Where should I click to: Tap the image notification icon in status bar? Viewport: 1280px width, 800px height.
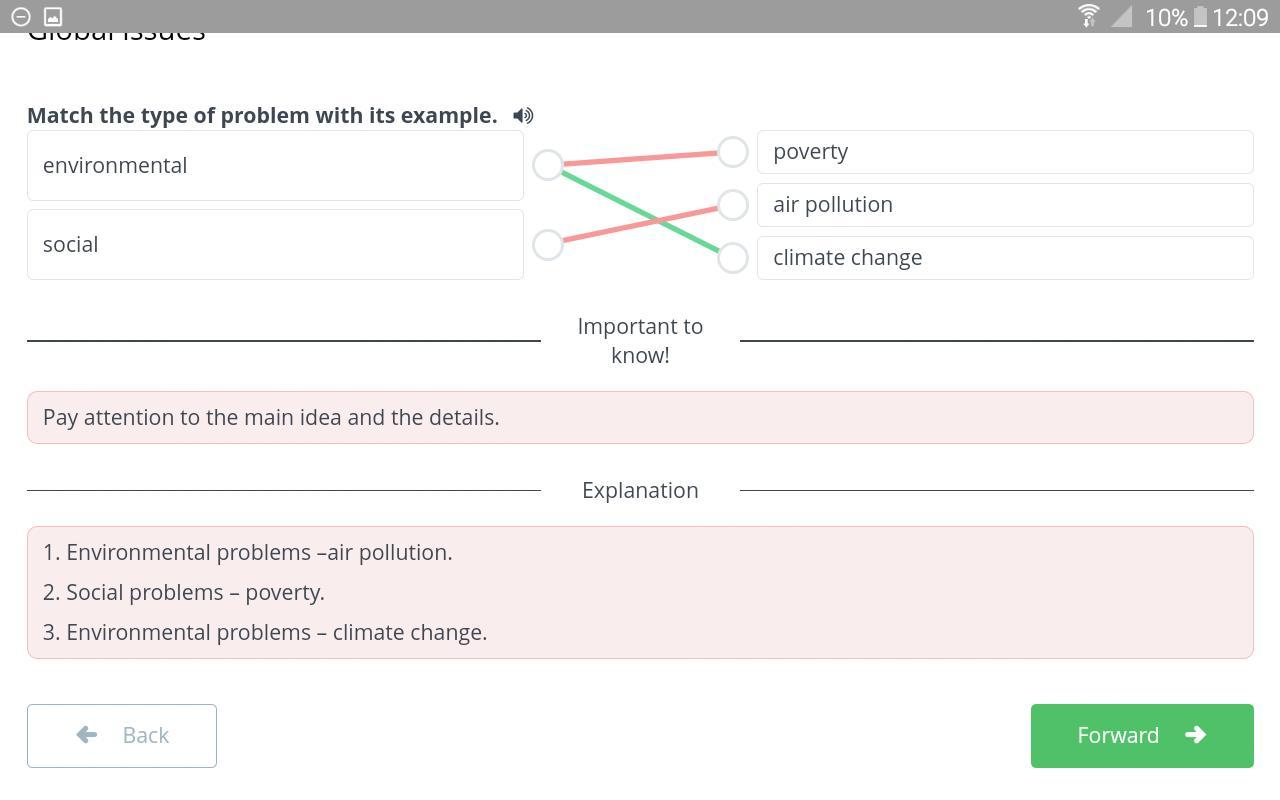(53, 17)
